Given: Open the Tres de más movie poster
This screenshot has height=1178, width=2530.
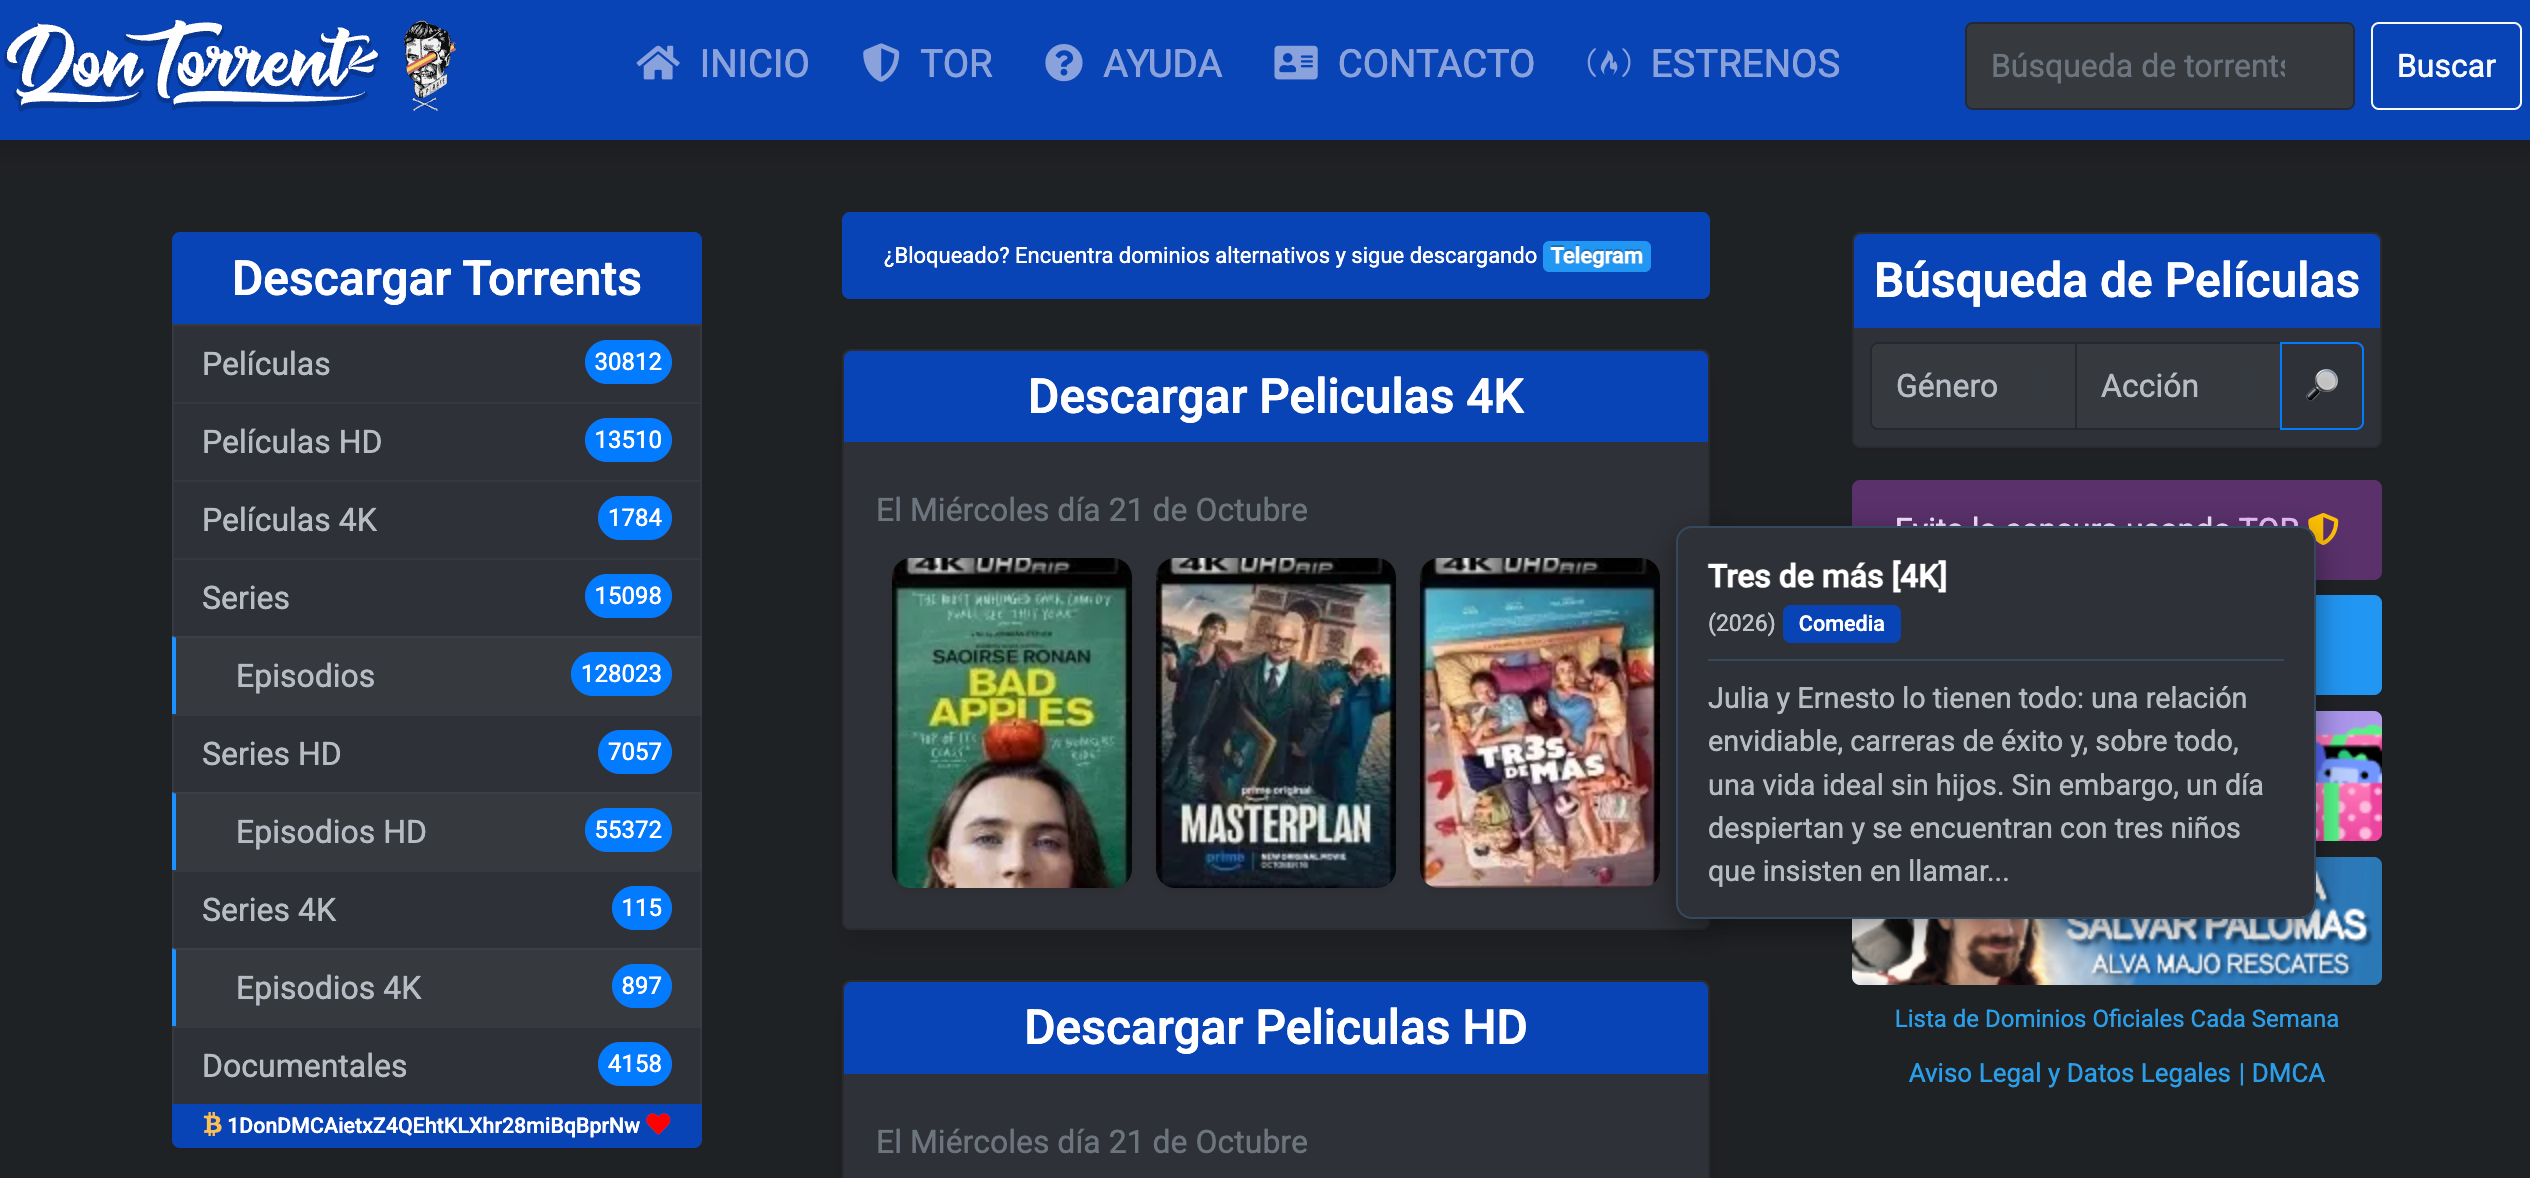Looking at the screenshot, I should 1539,723.
